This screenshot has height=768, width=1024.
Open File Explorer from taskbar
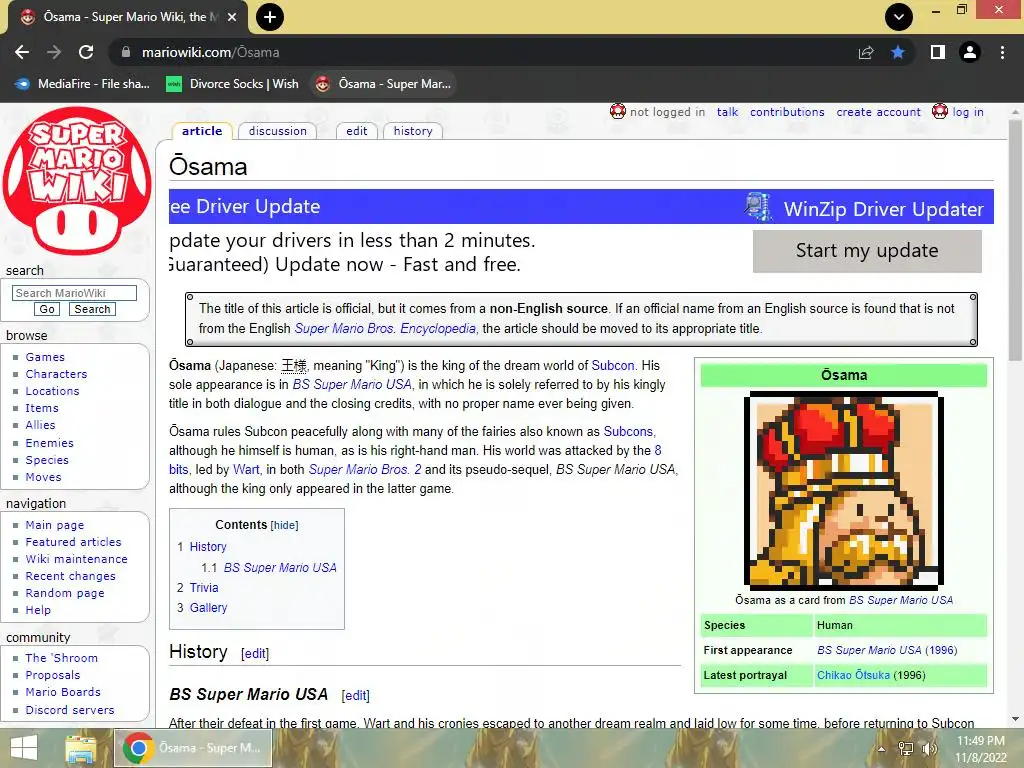80,748
